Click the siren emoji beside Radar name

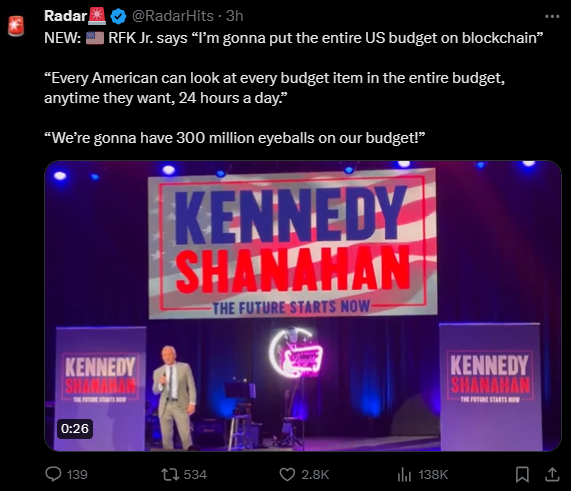pos(97,16)
